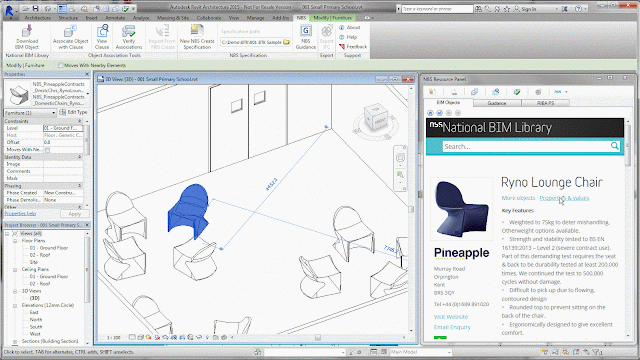Viewport: 640px width, 360px height.
Task: Click the favorites star icon in title bar
Action: click(507, 9)
